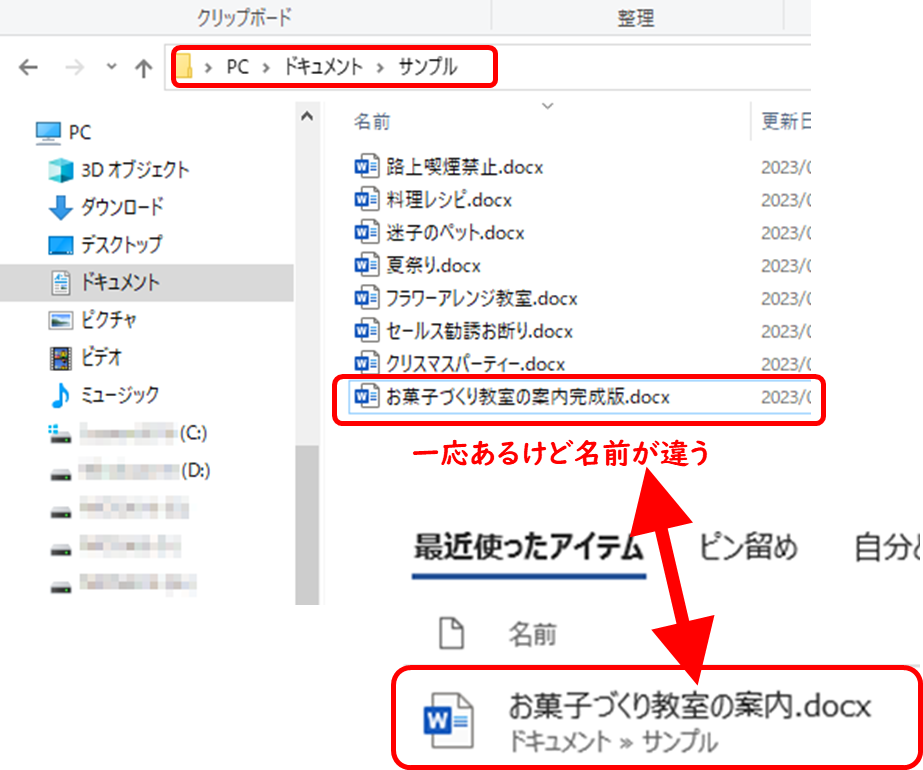Click the documents page icon in sidebar

[x=61, y=283]
